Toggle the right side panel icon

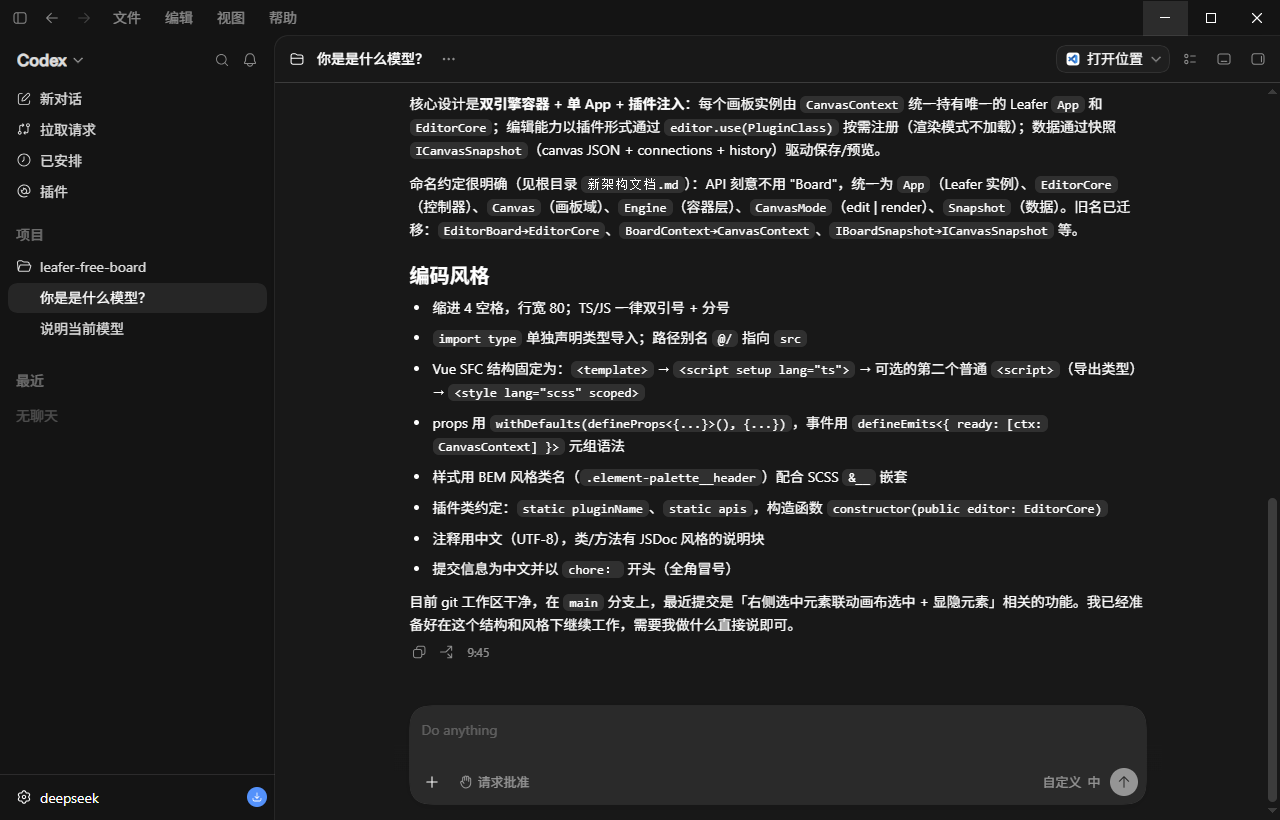point(1258,59)
